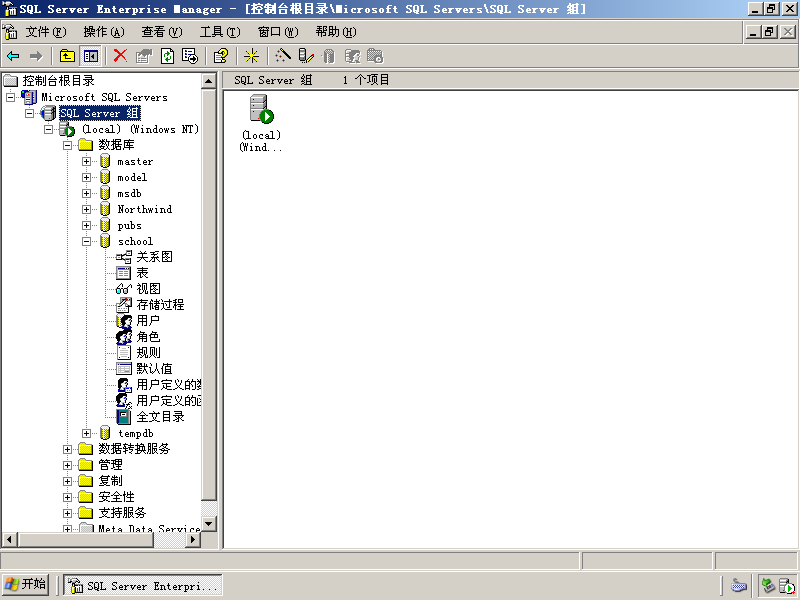
Task: Select 表 under school database
Action: pyautogui.click(x=142, y=273)
